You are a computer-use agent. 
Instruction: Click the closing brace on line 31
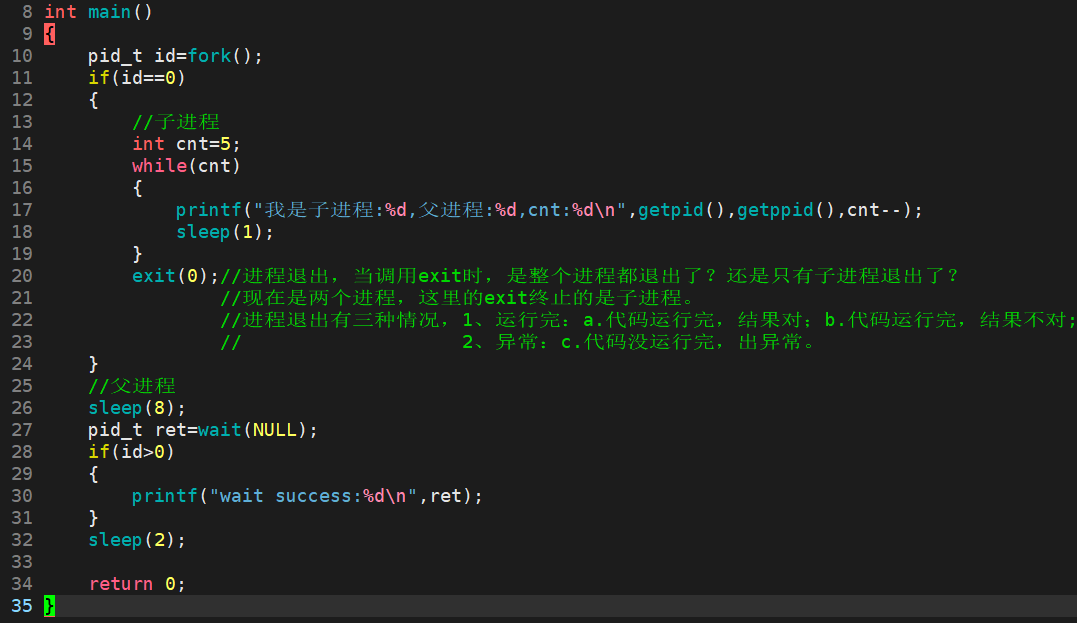93,518
